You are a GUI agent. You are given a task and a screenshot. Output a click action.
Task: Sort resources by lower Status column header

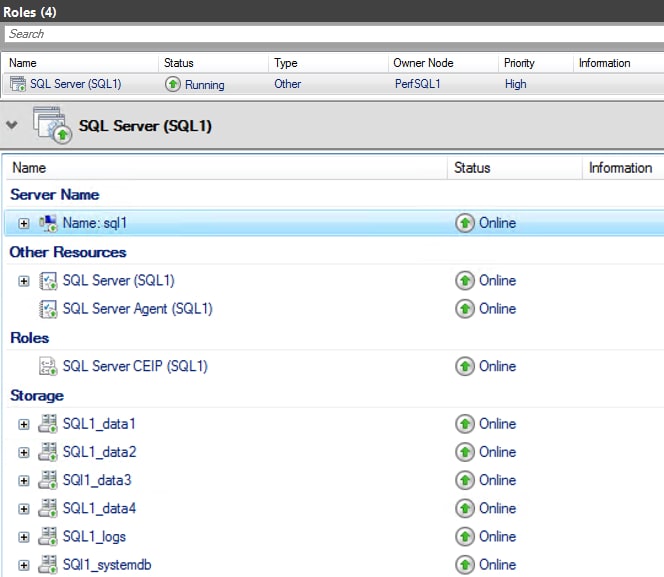pyautogui.click(x=515, y=168)
